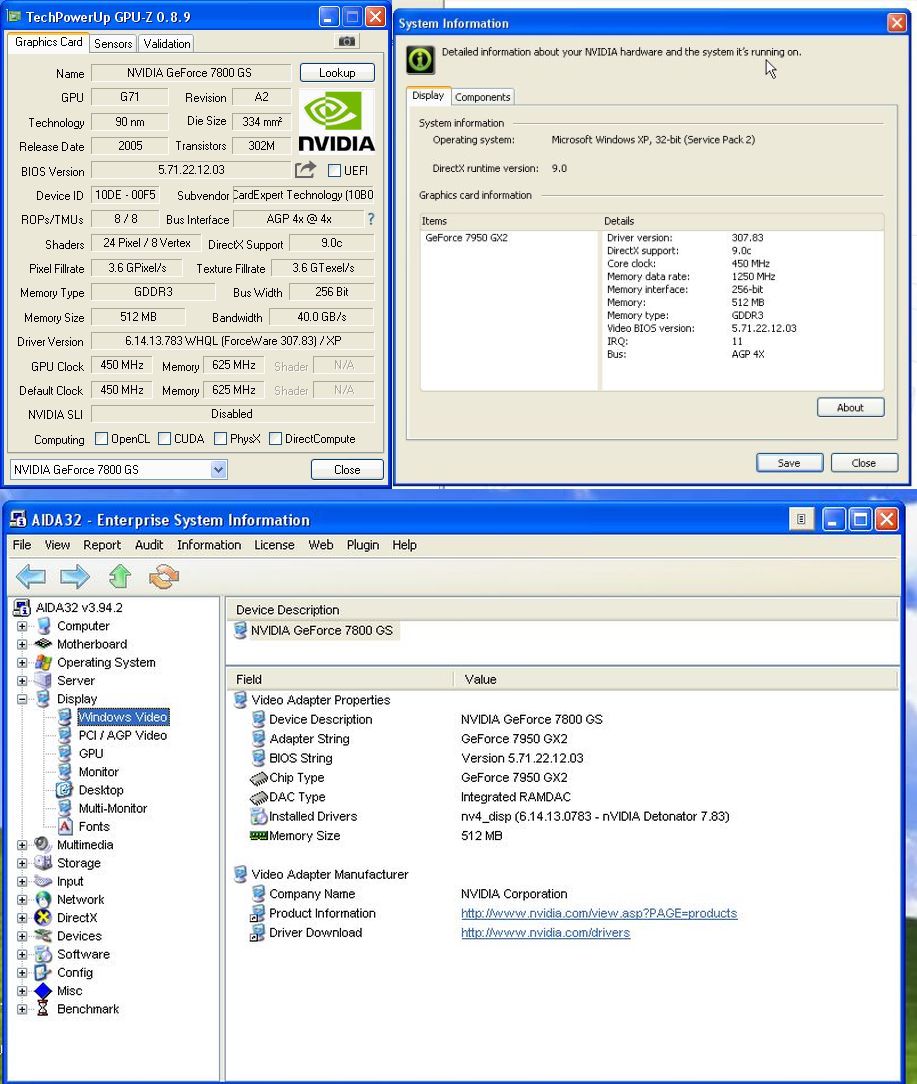
Task: Click the BIOS Version field in GPU-Z
Action: (191, 170)
